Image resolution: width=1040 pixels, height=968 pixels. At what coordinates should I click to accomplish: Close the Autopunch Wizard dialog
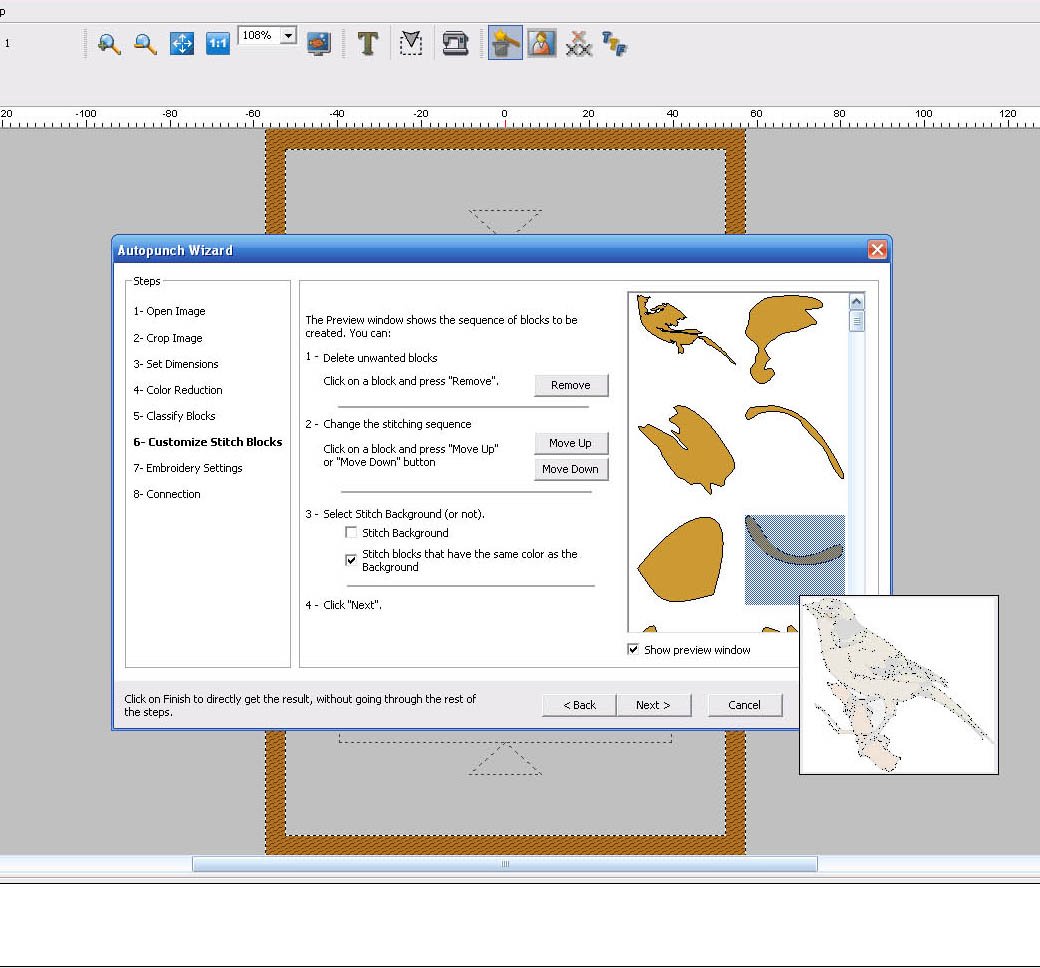tap(877, 250)
